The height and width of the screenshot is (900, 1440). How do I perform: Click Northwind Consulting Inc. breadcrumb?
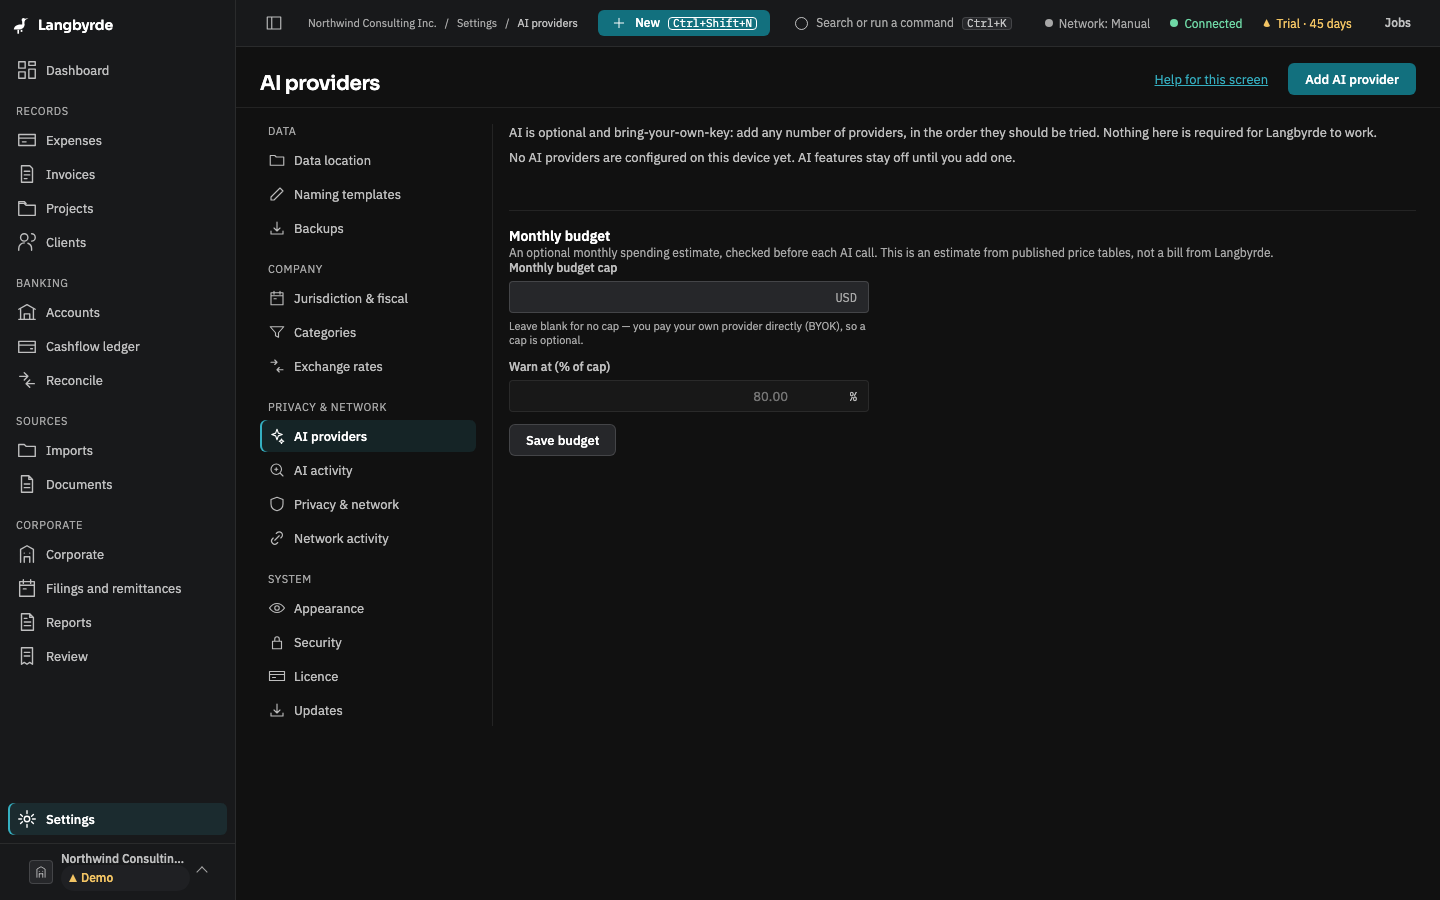point(372,23)
